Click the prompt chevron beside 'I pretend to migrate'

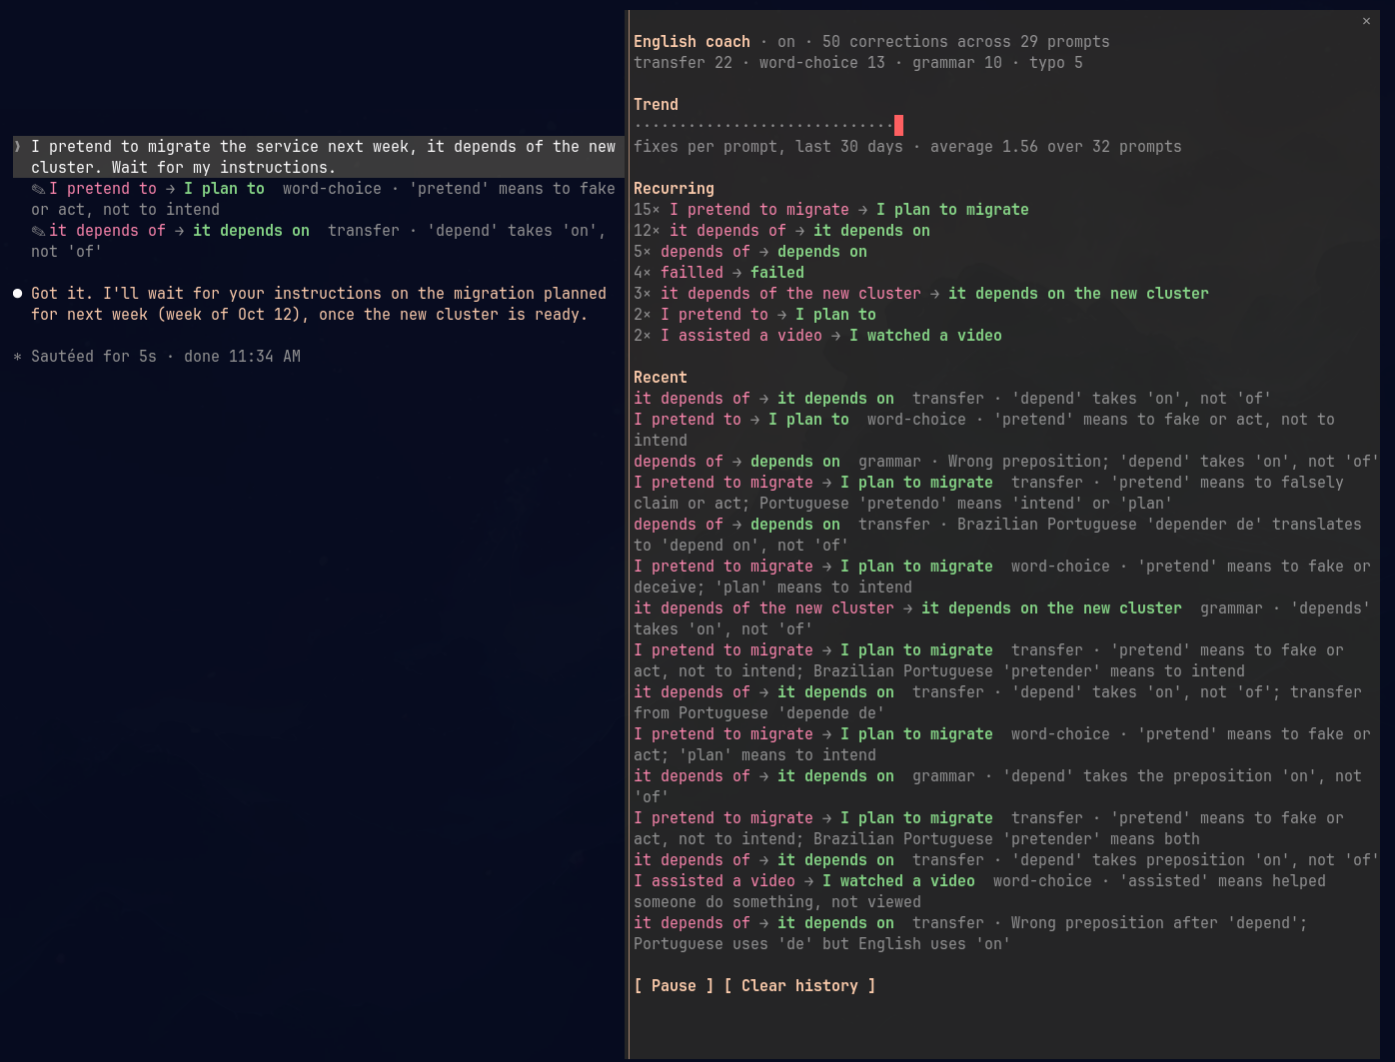pyautogui.click(x=18, y=147)
